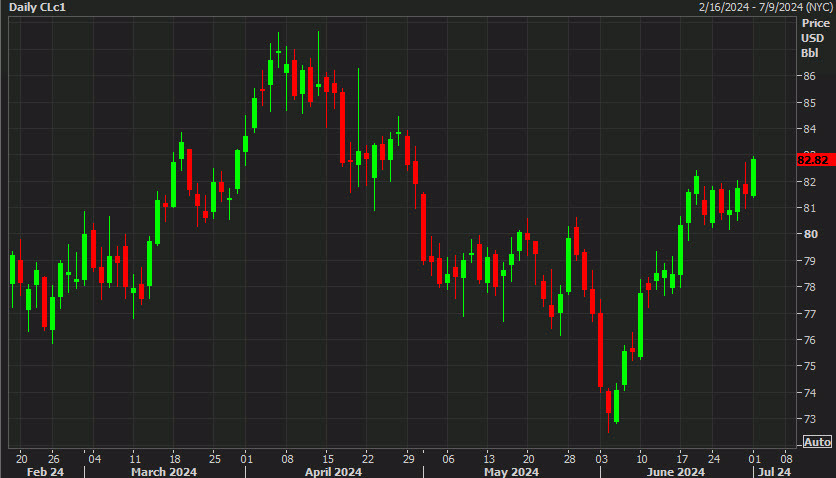Click the latest green candlestick at 01 July
Image resolution: width=836 pixels, height=478 pixels.
pyautogui.click(x=753, y=177)
